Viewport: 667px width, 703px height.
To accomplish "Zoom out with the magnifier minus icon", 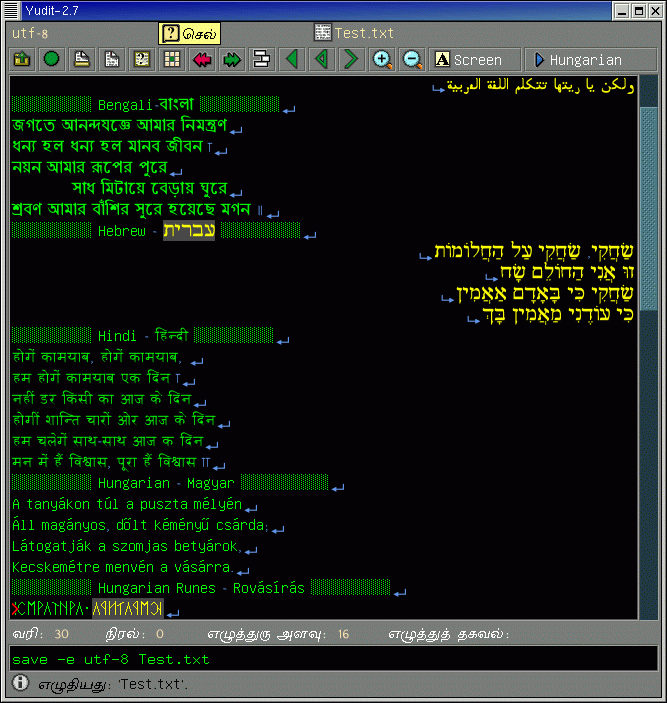I will pyautogui.click(x=412, y=60).
